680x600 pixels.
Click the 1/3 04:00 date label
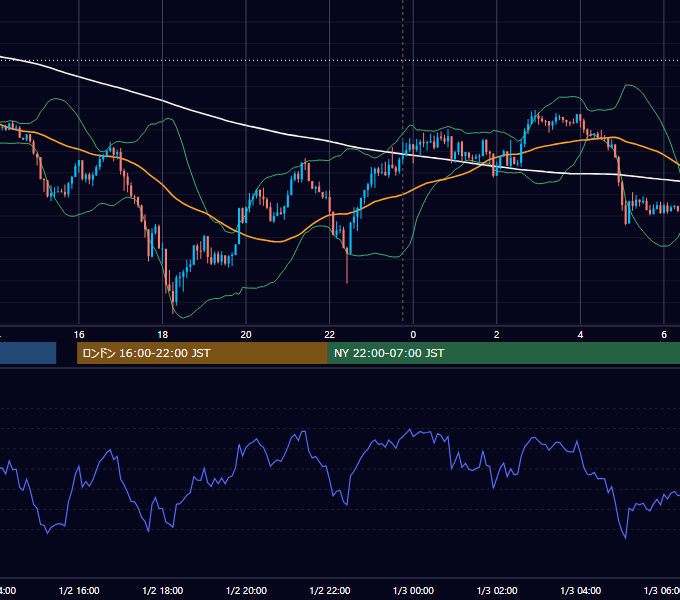(581, 590)
